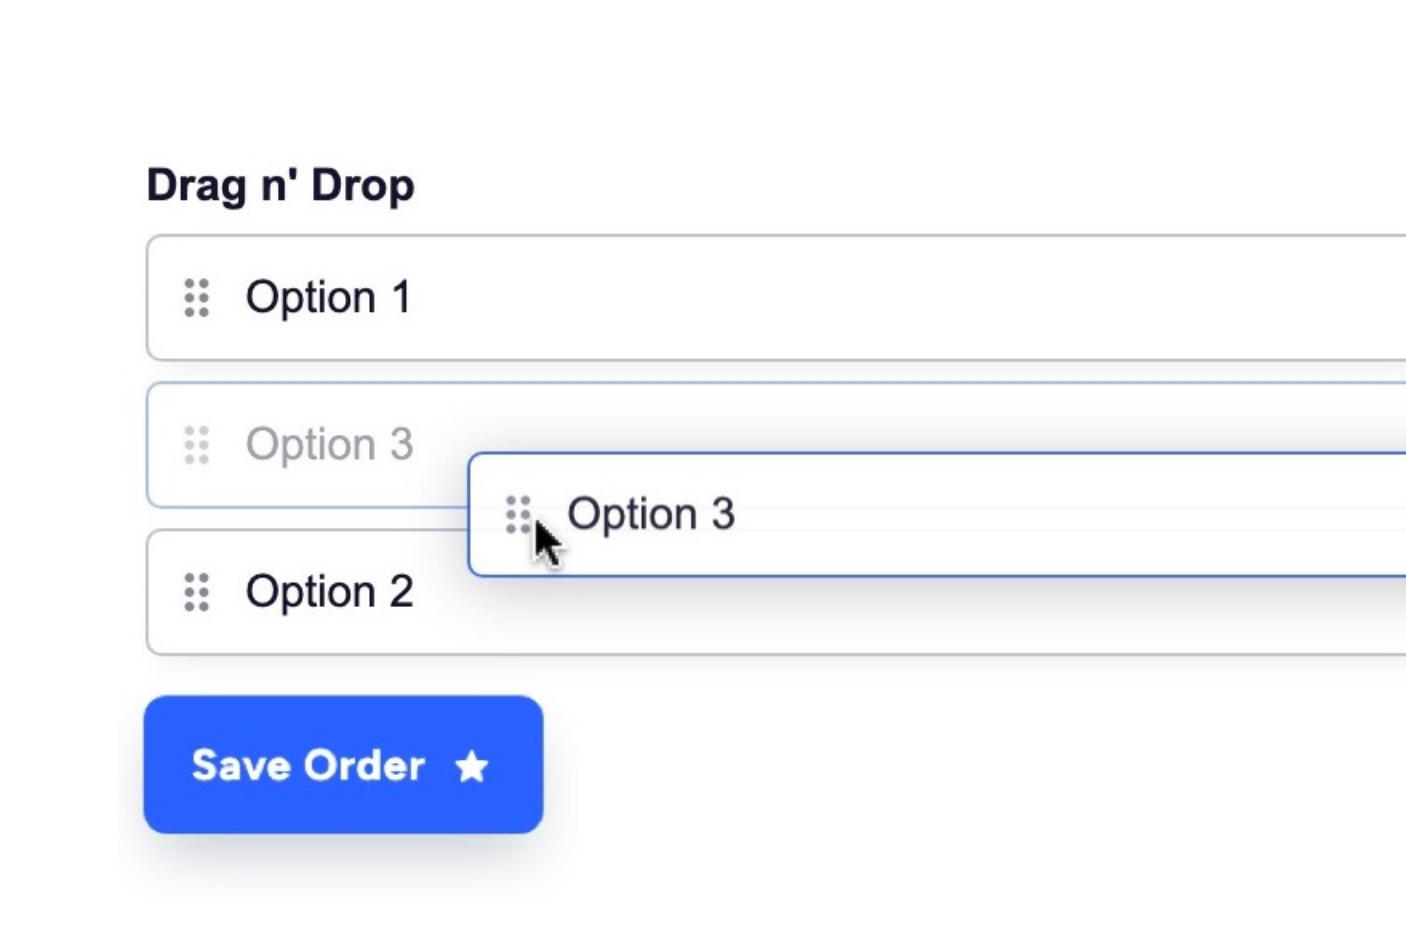
Task: Click the Drag n' Drop heading
Action: [x=281, y=184]
